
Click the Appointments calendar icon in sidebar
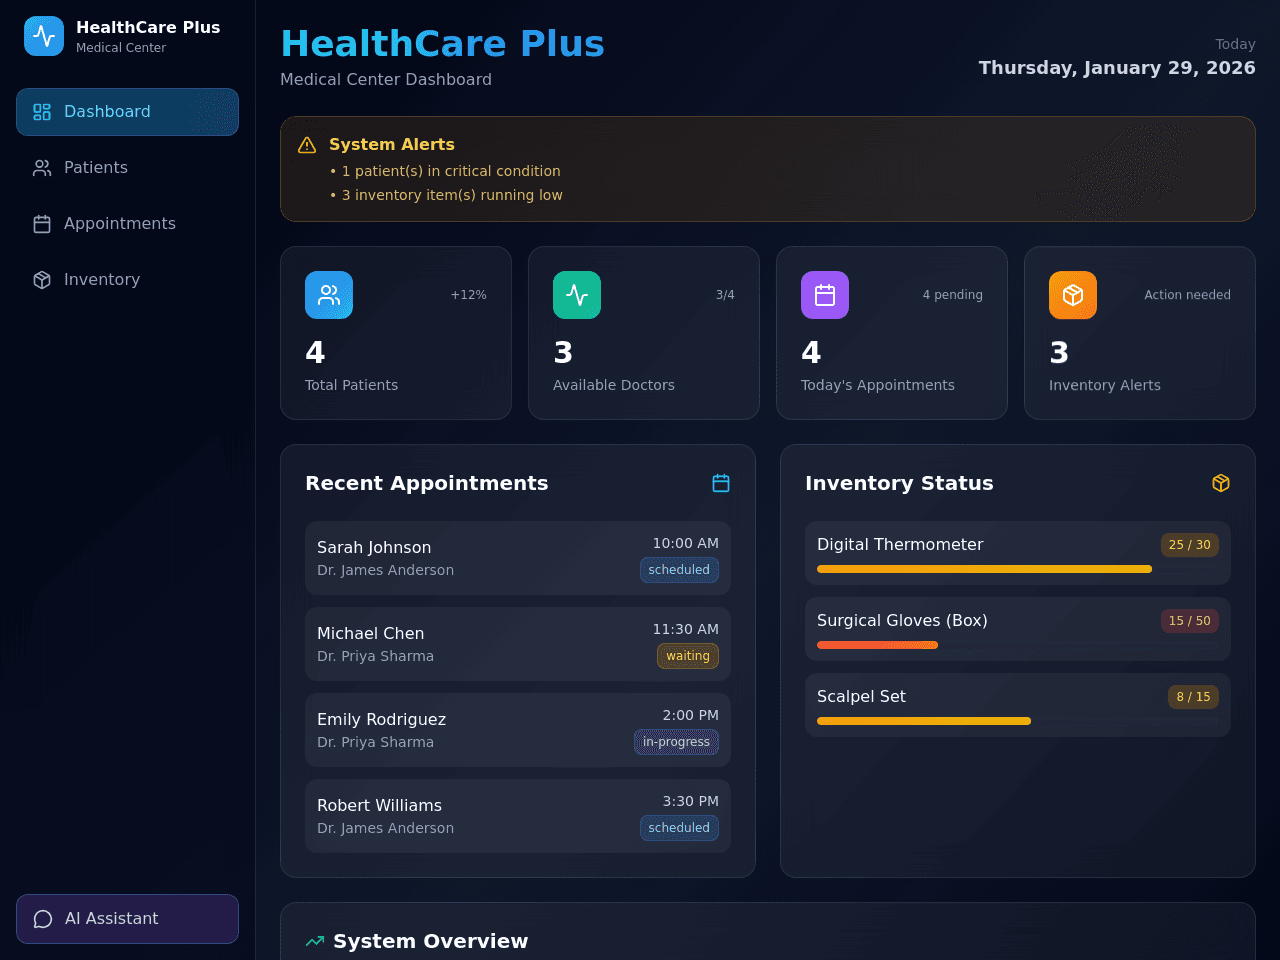(x=42, y=224)
